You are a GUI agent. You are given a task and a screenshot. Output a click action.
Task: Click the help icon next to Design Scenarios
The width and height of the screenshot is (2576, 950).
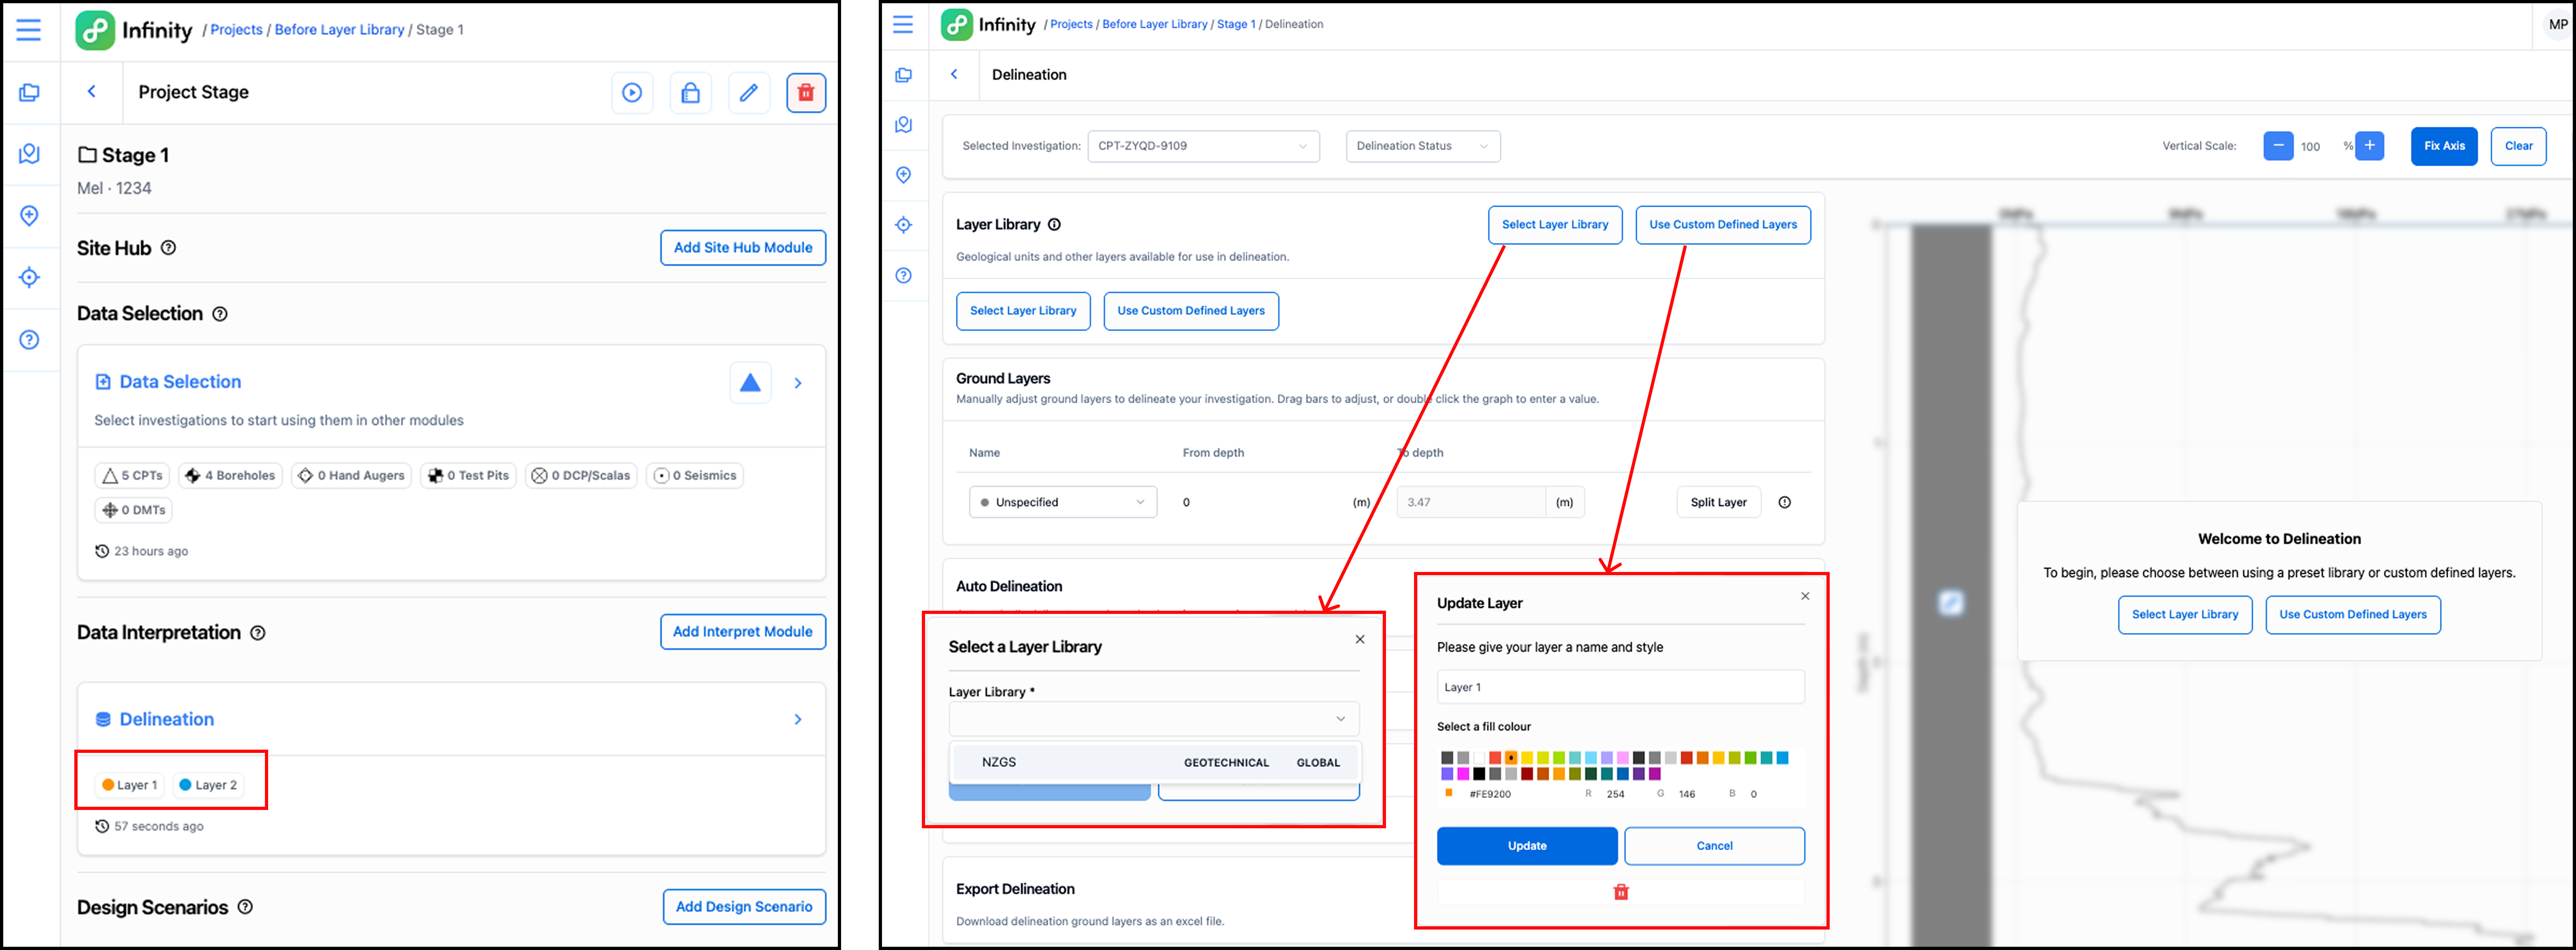tap(245, 907)
